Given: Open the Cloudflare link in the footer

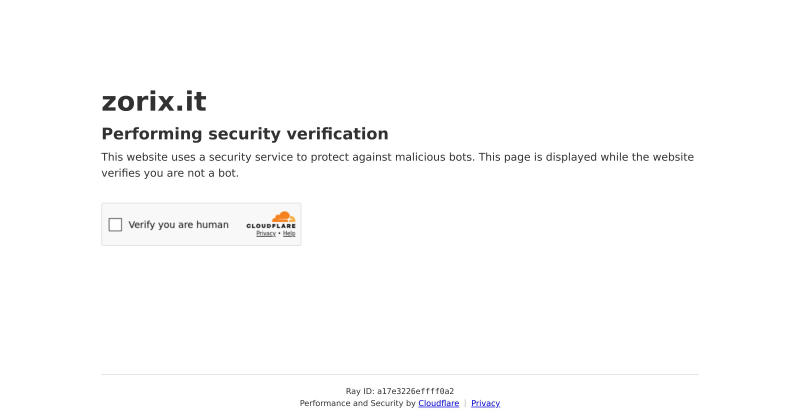Looking at the screenshot, I should pyautogui.click(x=439, y=403).
